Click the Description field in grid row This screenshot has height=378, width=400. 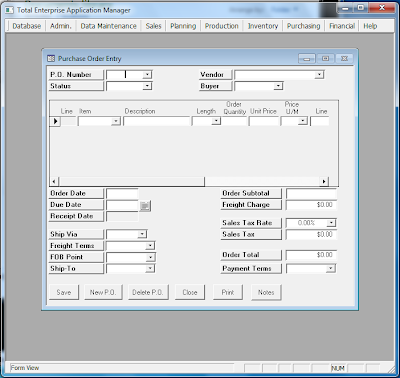pyautogui.click(x=157, y=121)
